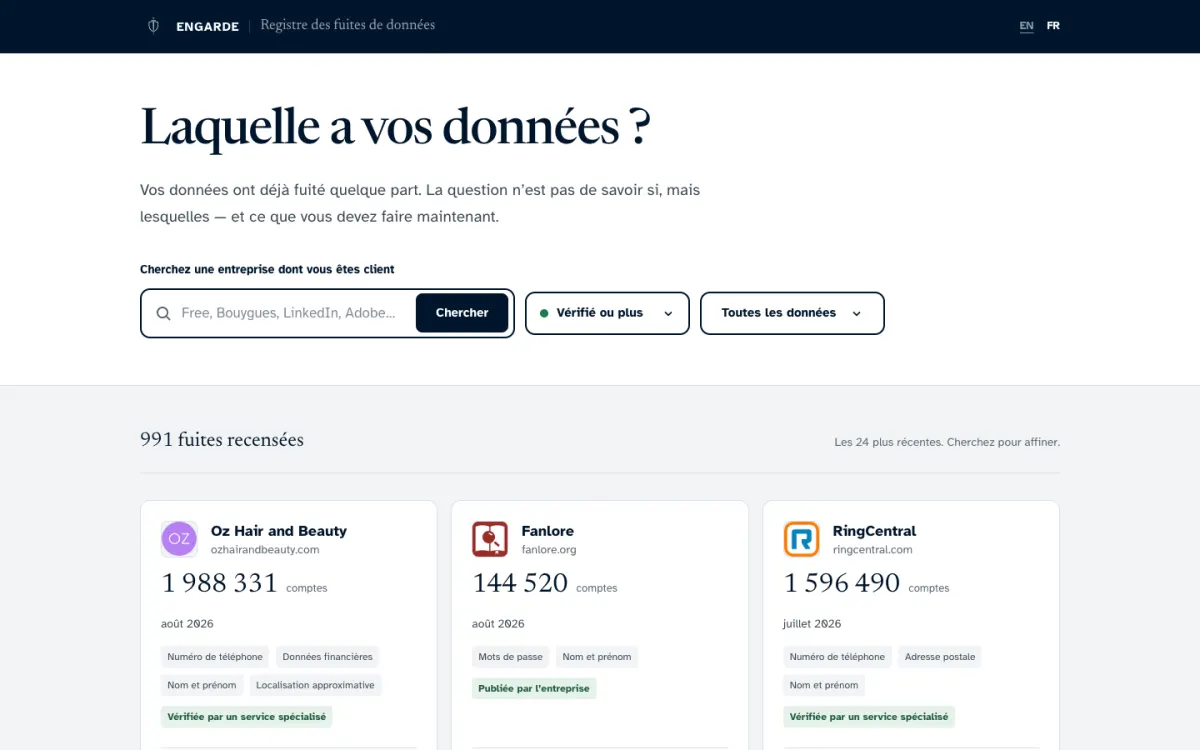Click 'Numéro de téléphone' tag on RingCentral card
The height and width of the screenshot is (750, 1200).
click(837, 657)
